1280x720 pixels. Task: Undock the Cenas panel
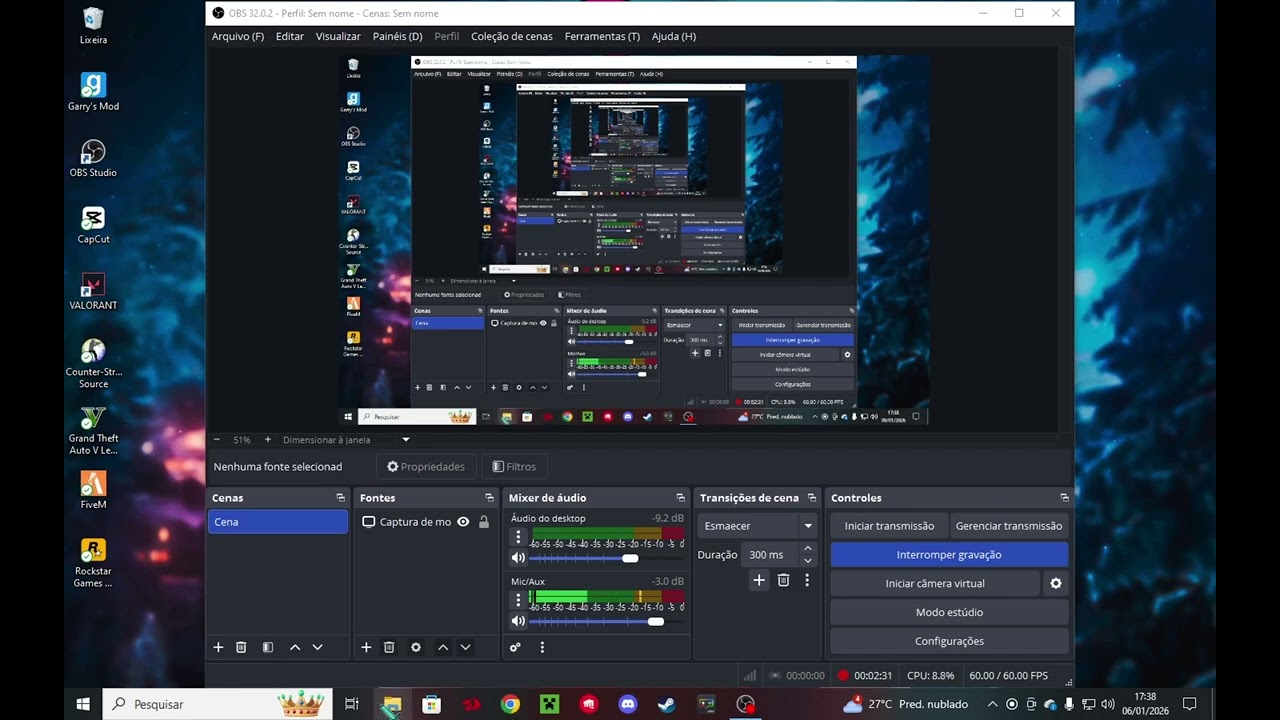(341, 498)
